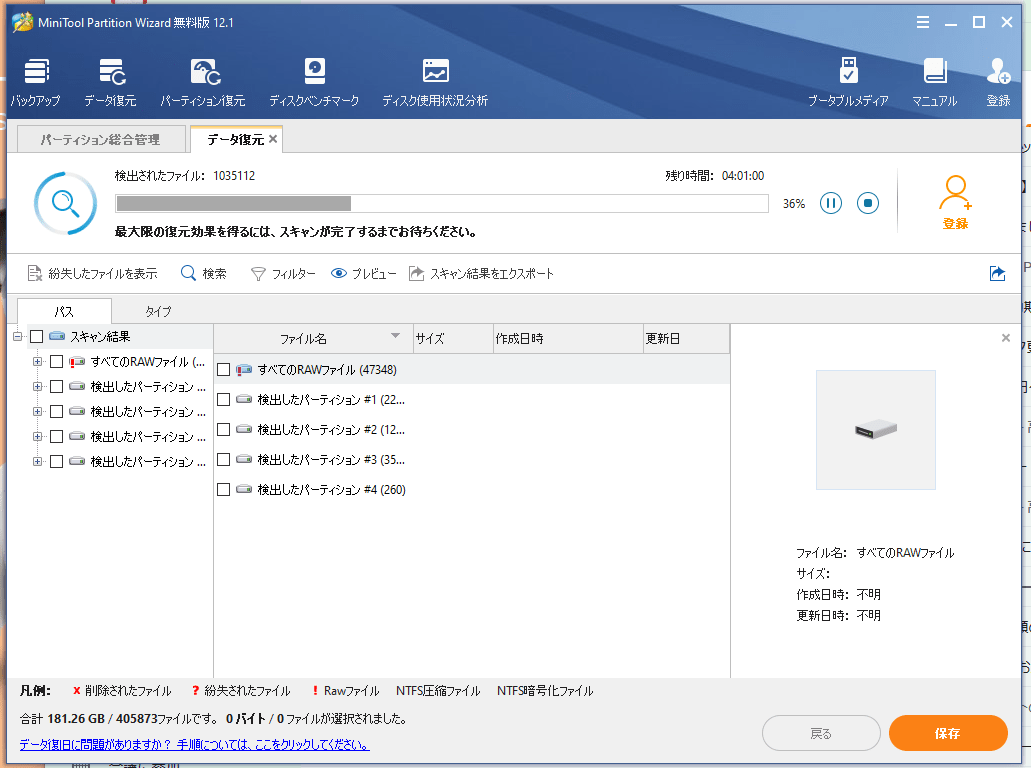Sort by サイズ column header
Viewport: 1031px width, 768px height.
(453, 339)
